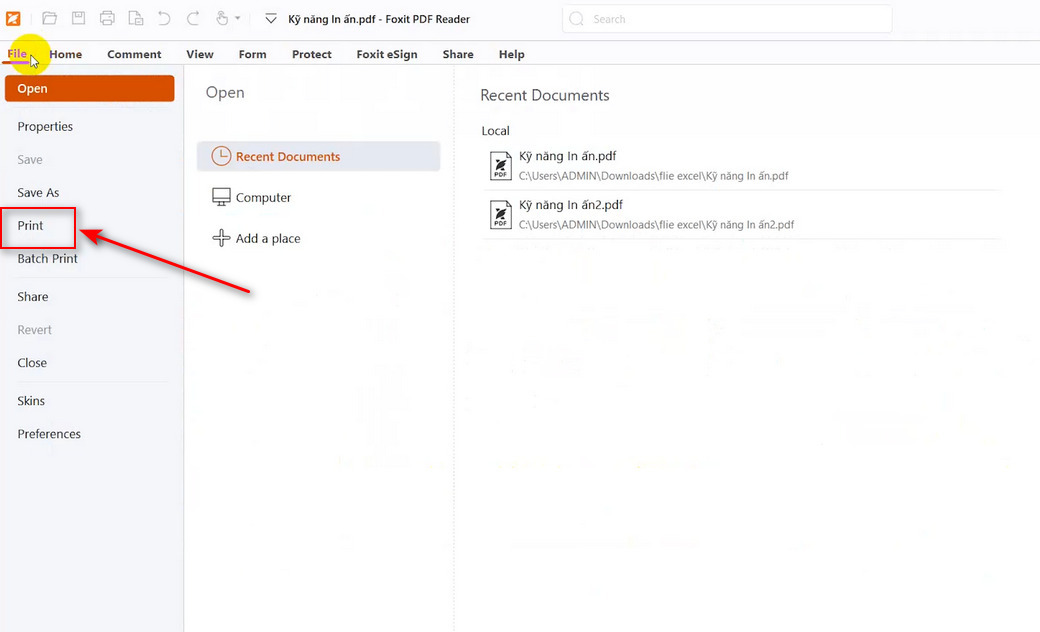The image size is (1040, 632).
Task: Click the undo arrow icon
Action: pos(164,18)
